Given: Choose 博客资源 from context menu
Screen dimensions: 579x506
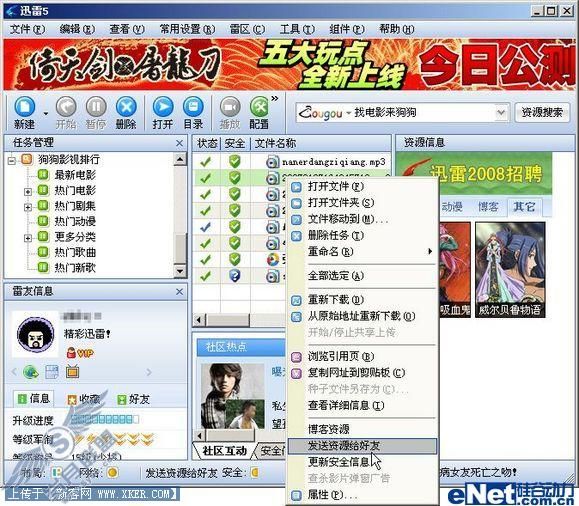Looking at the screenshot, I should (x=363, y=430).
